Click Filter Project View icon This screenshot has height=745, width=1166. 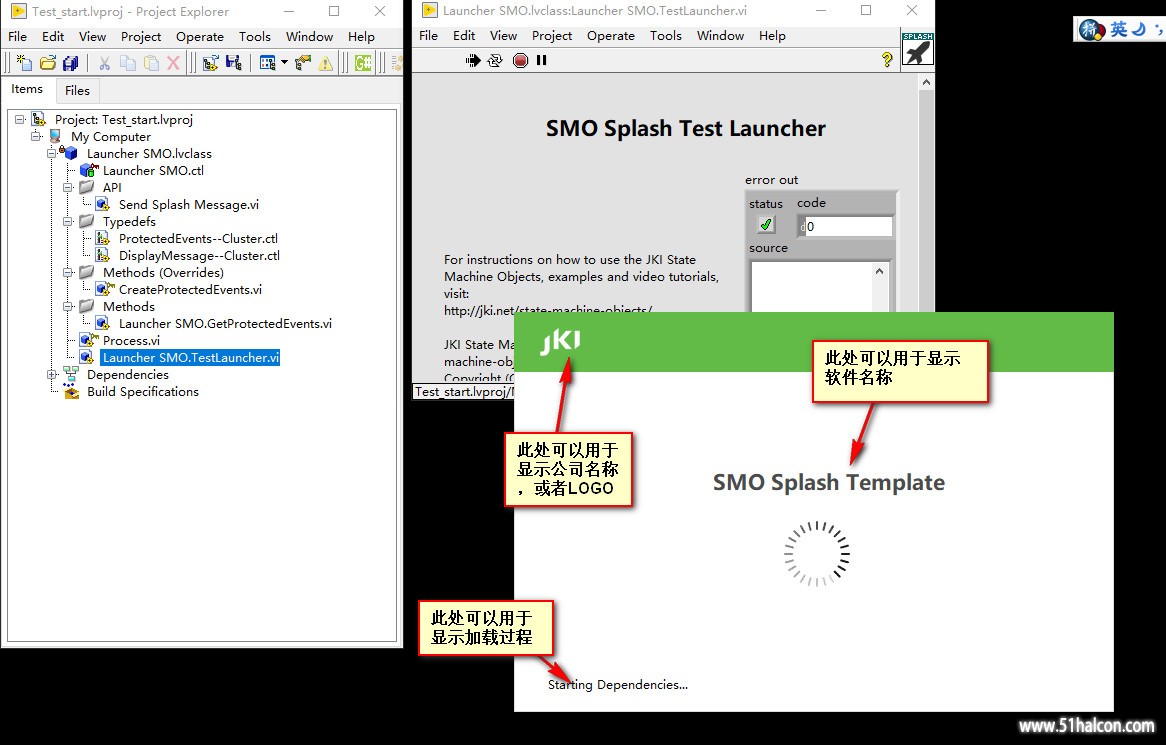pos(267,63)
